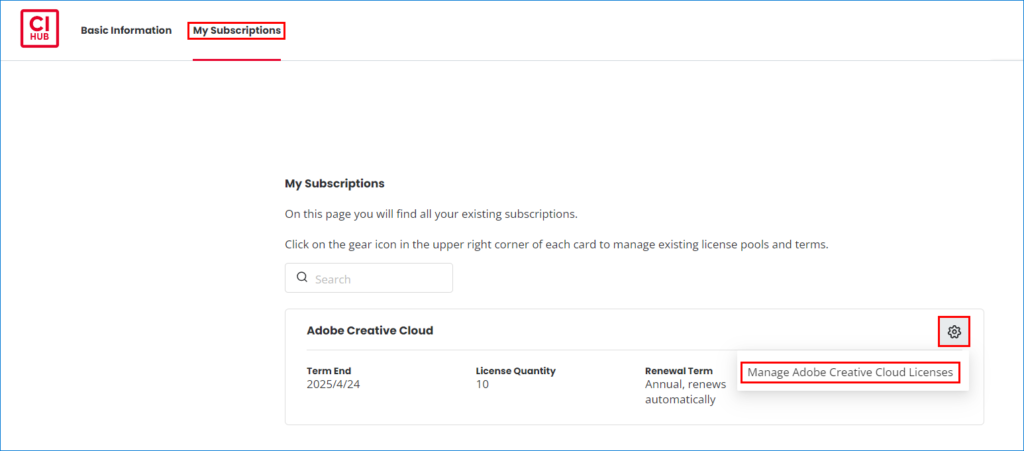Select the 2025/4/24 term end date
Image resolution: width=1024 pixels, height=451 pixels.
tap(333, 384)
